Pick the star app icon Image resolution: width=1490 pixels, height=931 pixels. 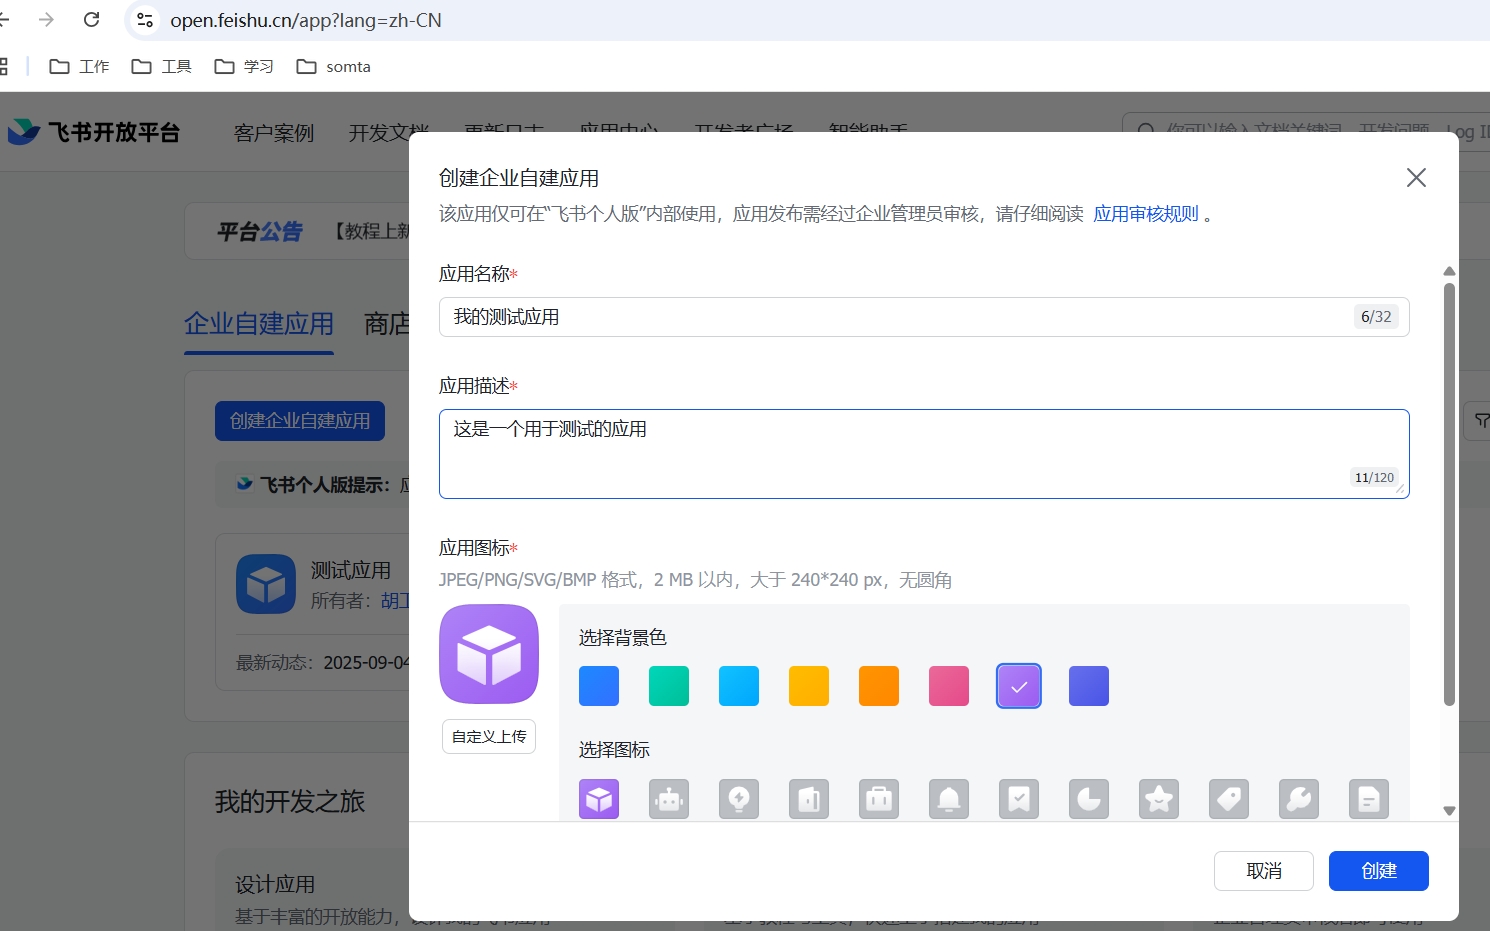point(1159,799)
